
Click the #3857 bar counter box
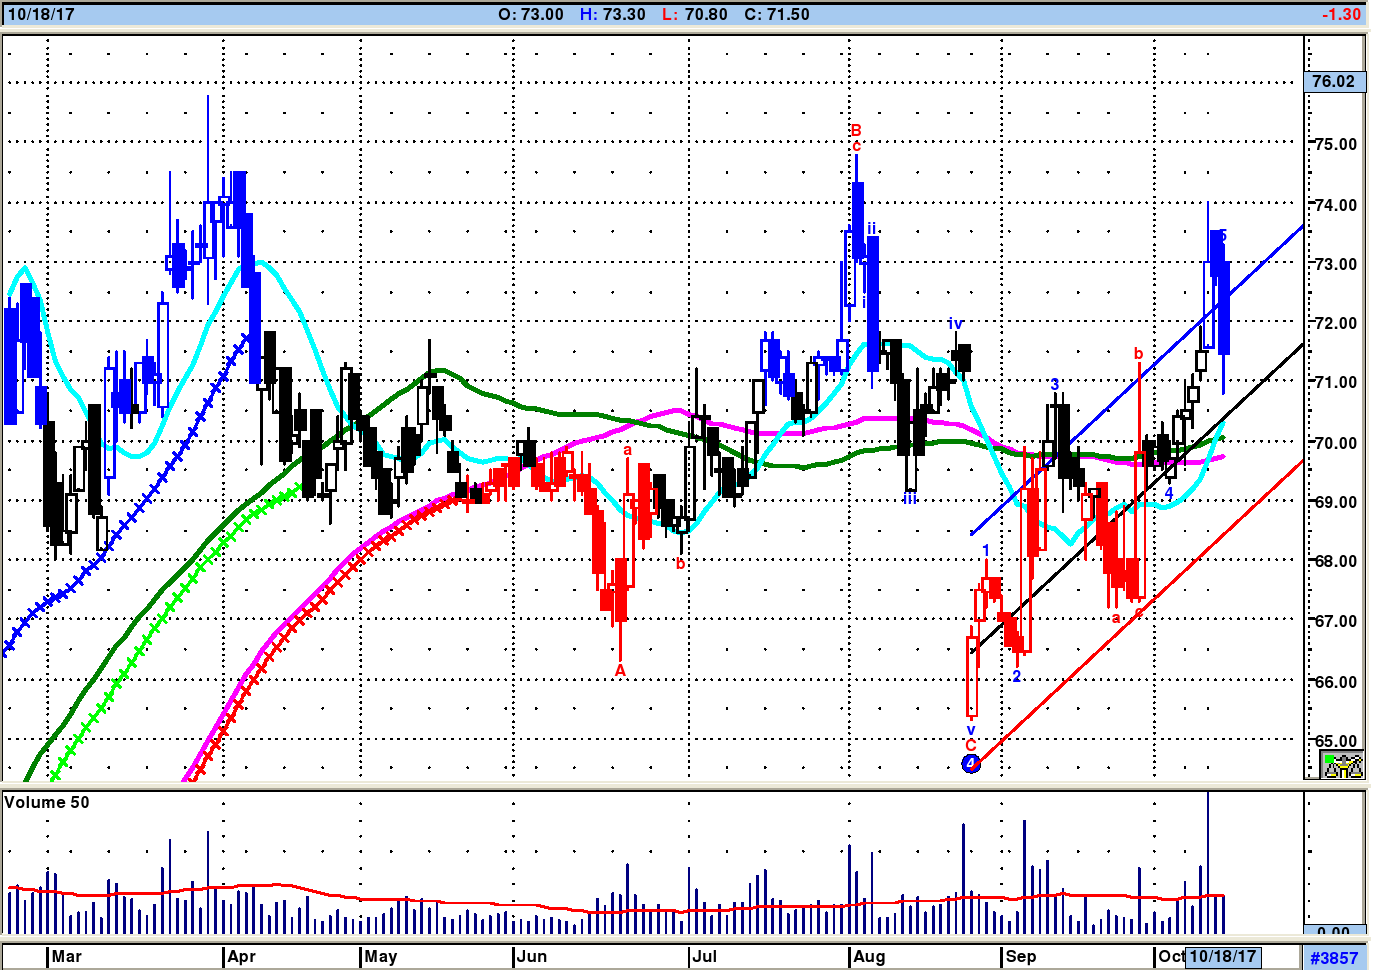tap(1334, 957)
